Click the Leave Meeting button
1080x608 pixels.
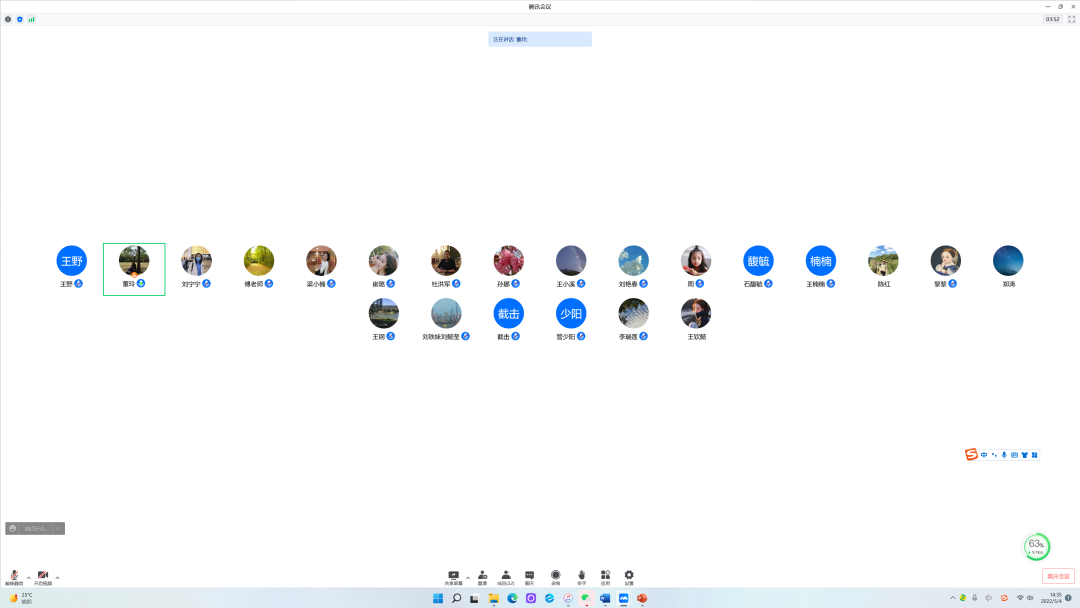click(1058, 576)
